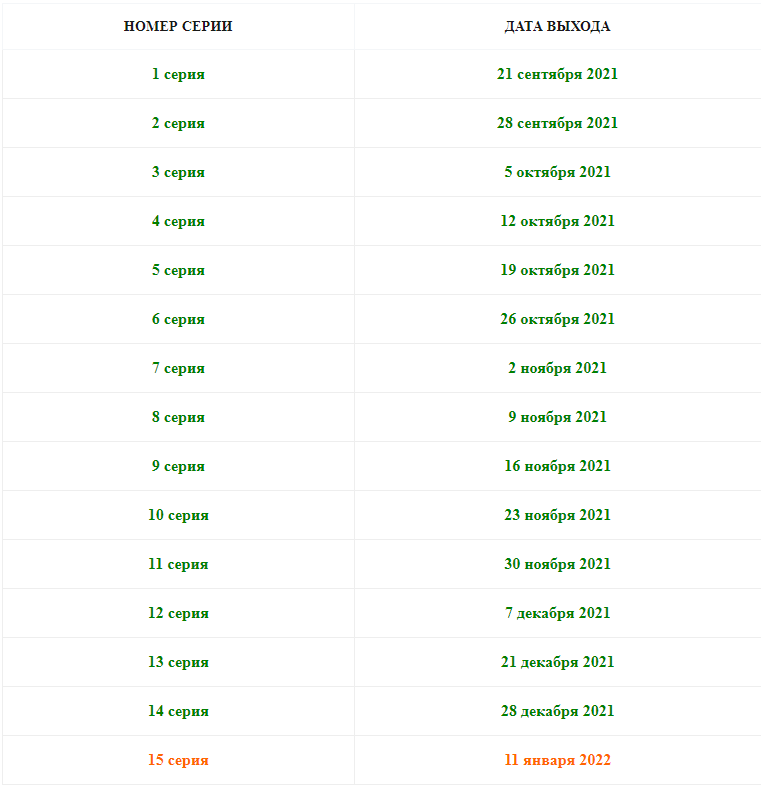Select the "3 серия" row label
761x785 pixels.
click(x=178, y=172)
